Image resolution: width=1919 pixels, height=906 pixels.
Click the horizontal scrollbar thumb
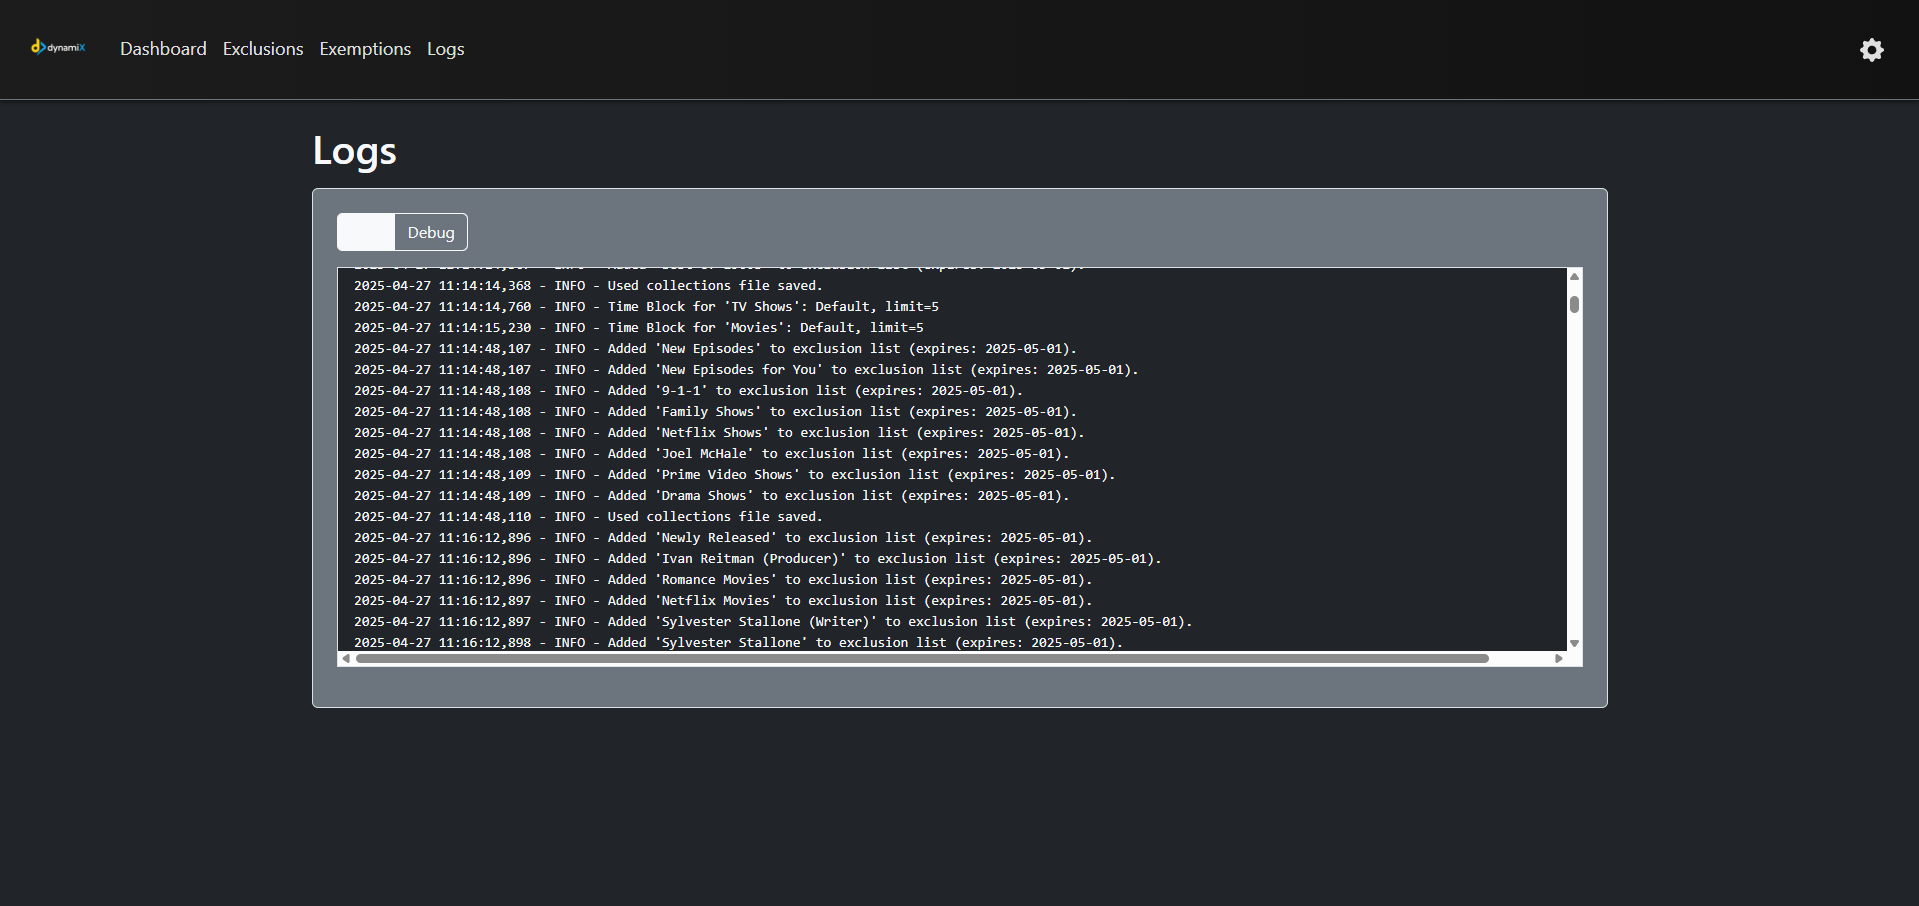(922, 658)
